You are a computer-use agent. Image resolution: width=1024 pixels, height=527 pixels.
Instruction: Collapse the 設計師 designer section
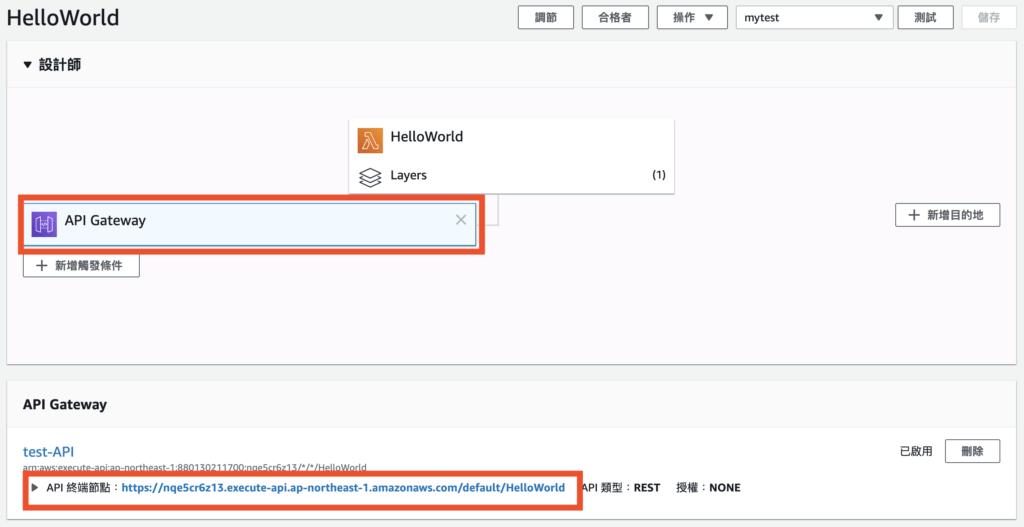(x=27, y=65)
